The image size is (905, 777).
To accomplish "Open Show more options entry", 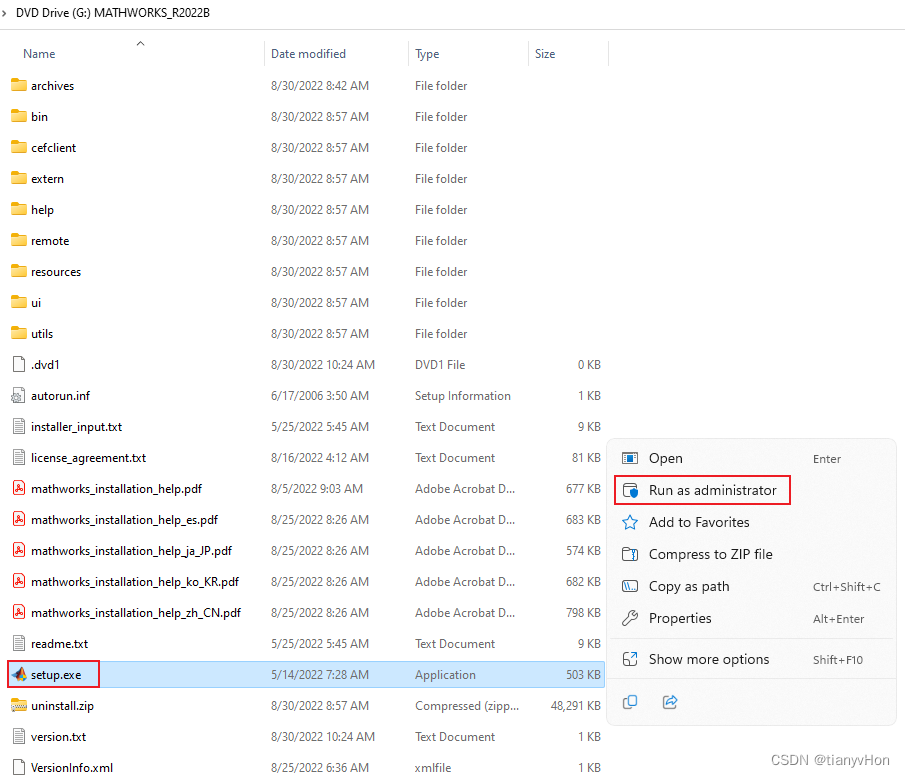I will pyautogui.click(x=709, y=659).
